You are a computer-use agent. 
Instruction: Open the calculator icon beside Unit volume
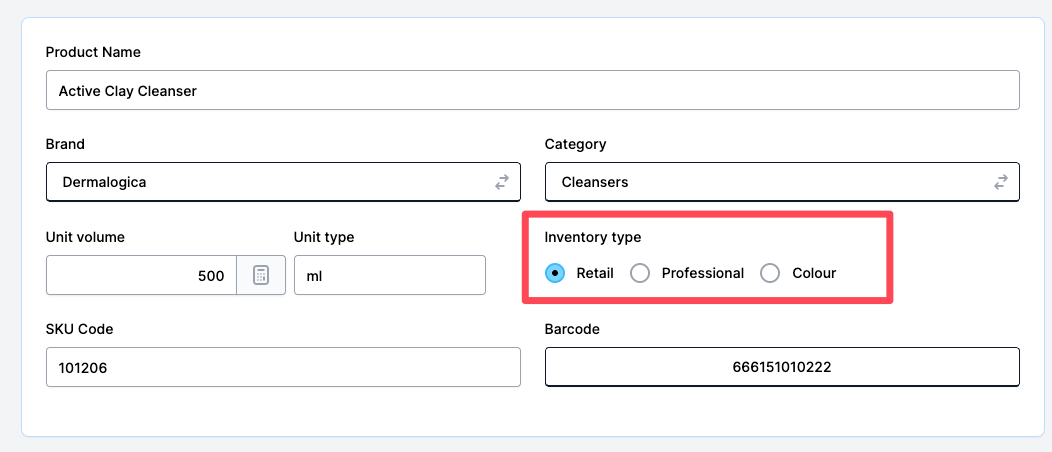261,275
